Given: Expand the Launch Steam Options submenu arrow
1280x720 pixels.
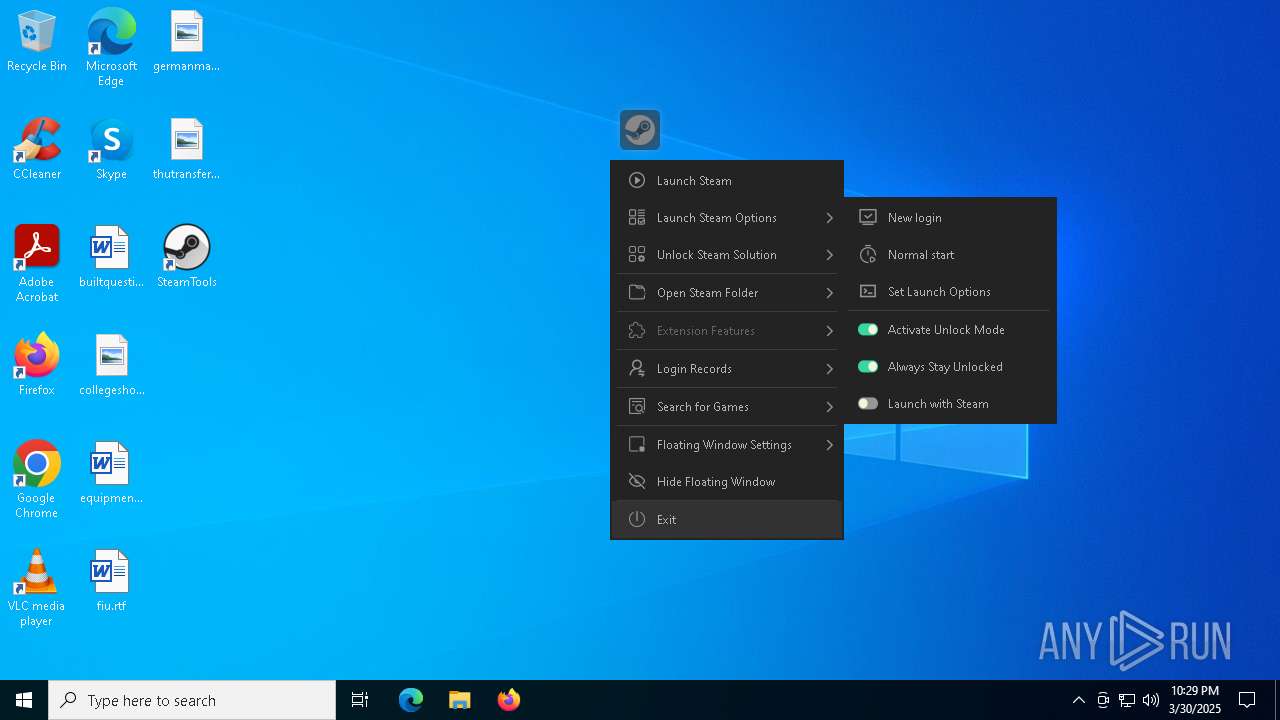Looking at the screenshot, I should (829, 218).
